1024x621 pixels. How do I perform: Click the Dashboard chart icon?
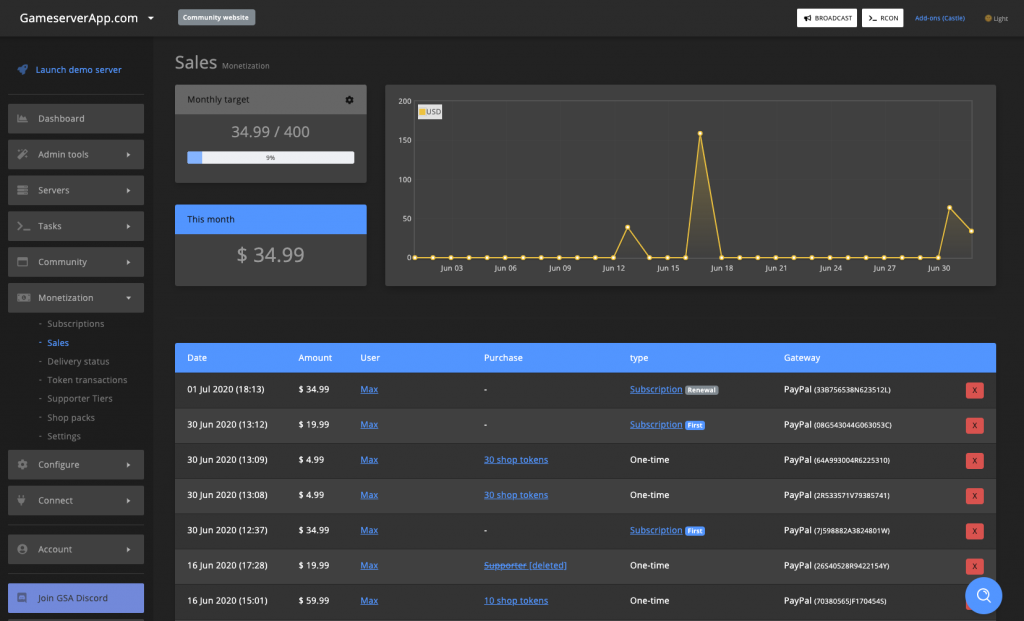[x=23, y=118]
